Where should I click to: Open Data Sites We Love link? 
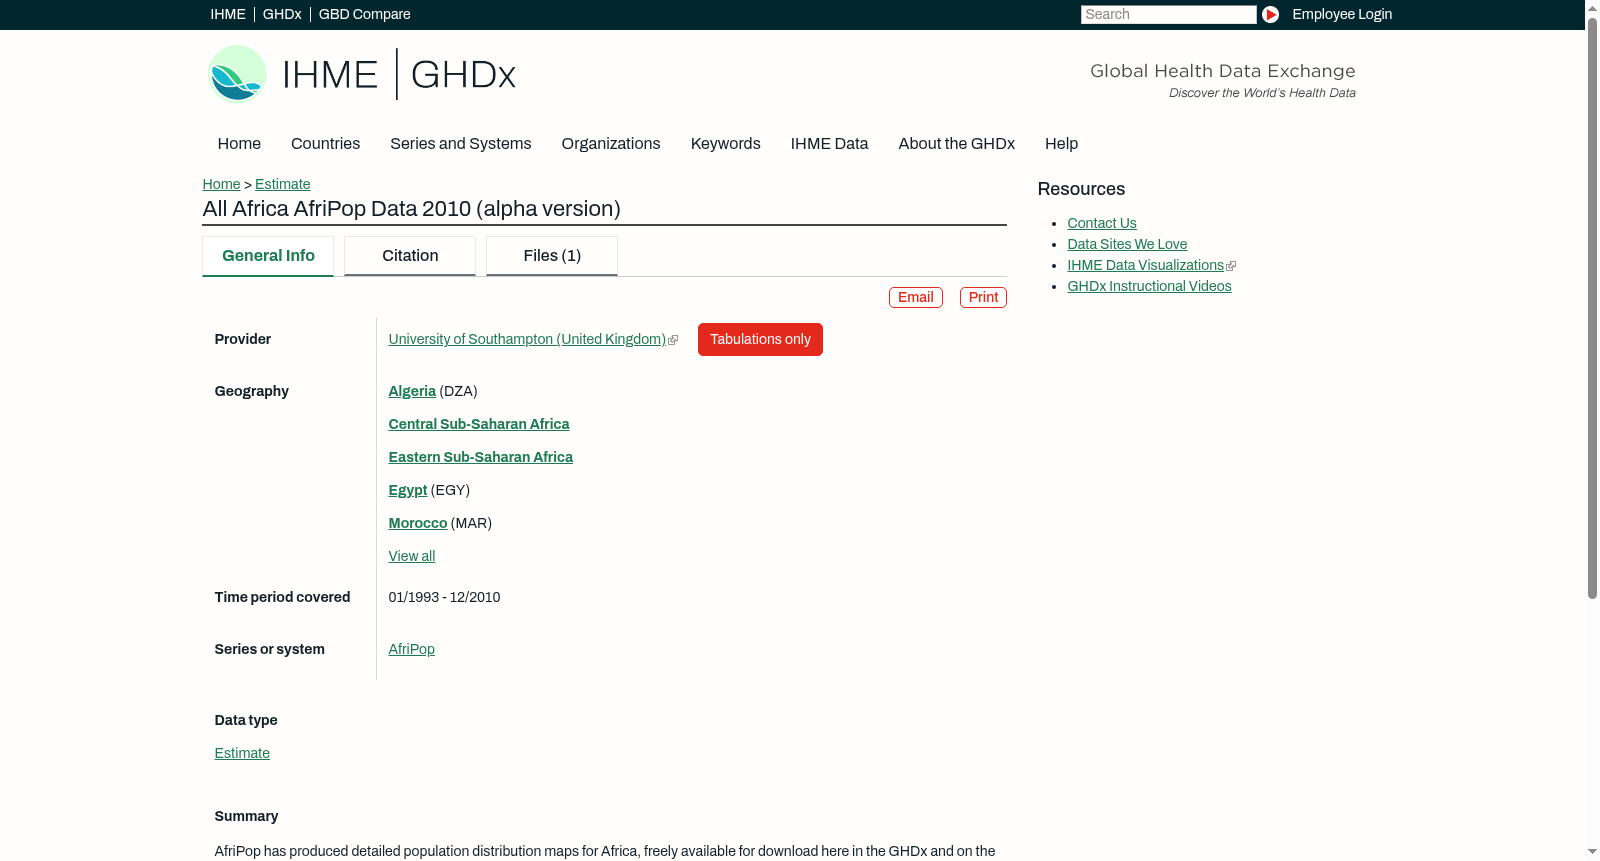[1127, 244]
